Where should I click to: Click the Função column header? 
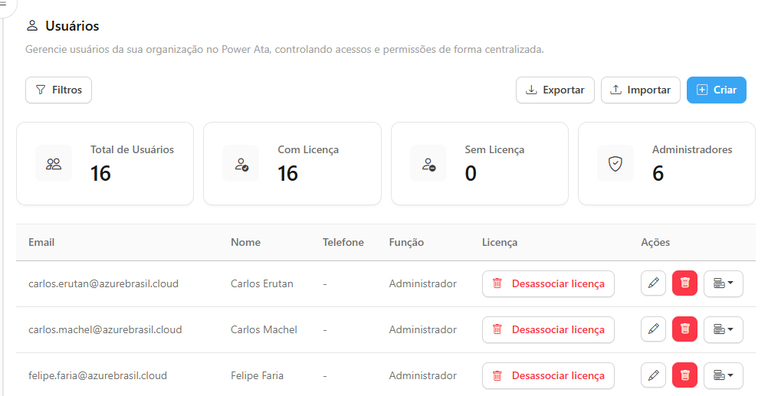pyautogui.click(x=406, y=242)
